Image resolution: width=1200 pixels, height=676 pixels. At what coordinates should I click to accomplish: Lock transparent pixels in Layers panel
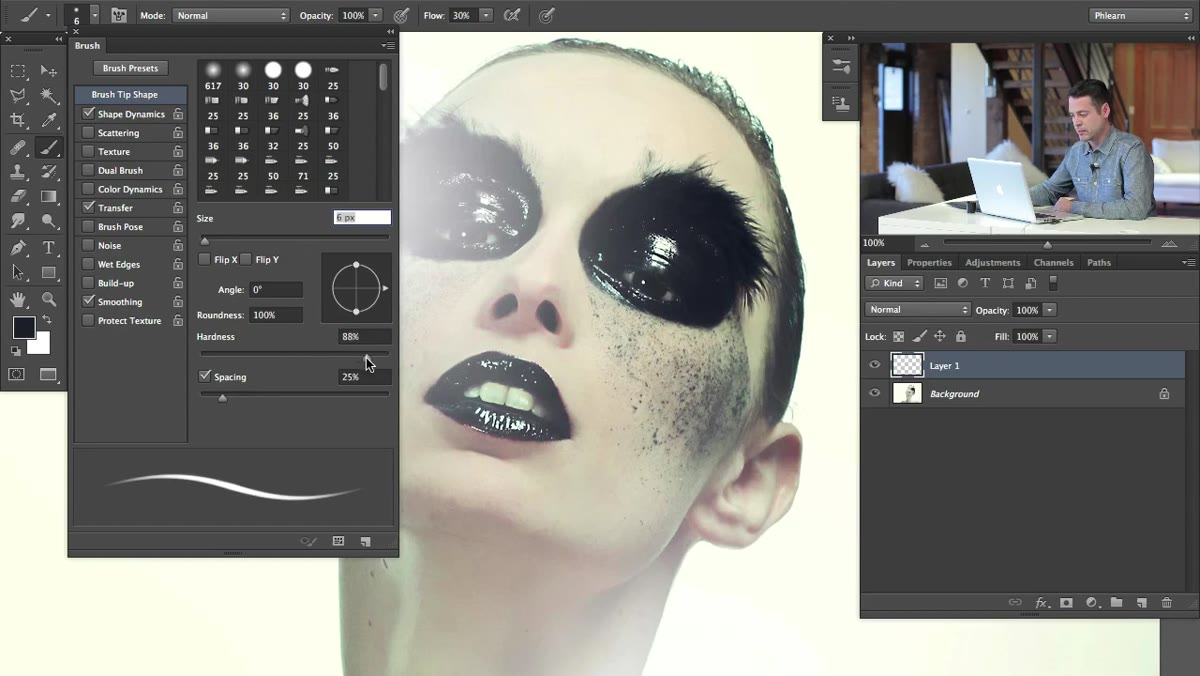tap(898, 337)
